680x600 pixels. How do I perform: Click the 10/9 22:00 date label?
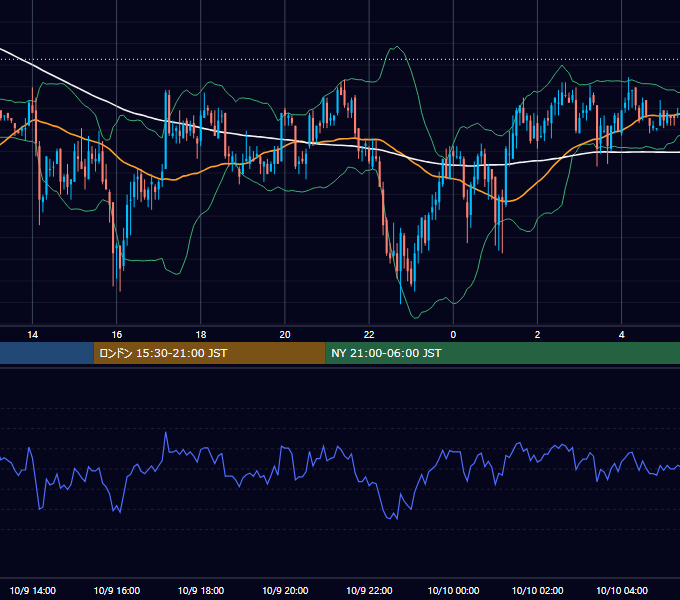pyautogui.click(x=369, y=590)
